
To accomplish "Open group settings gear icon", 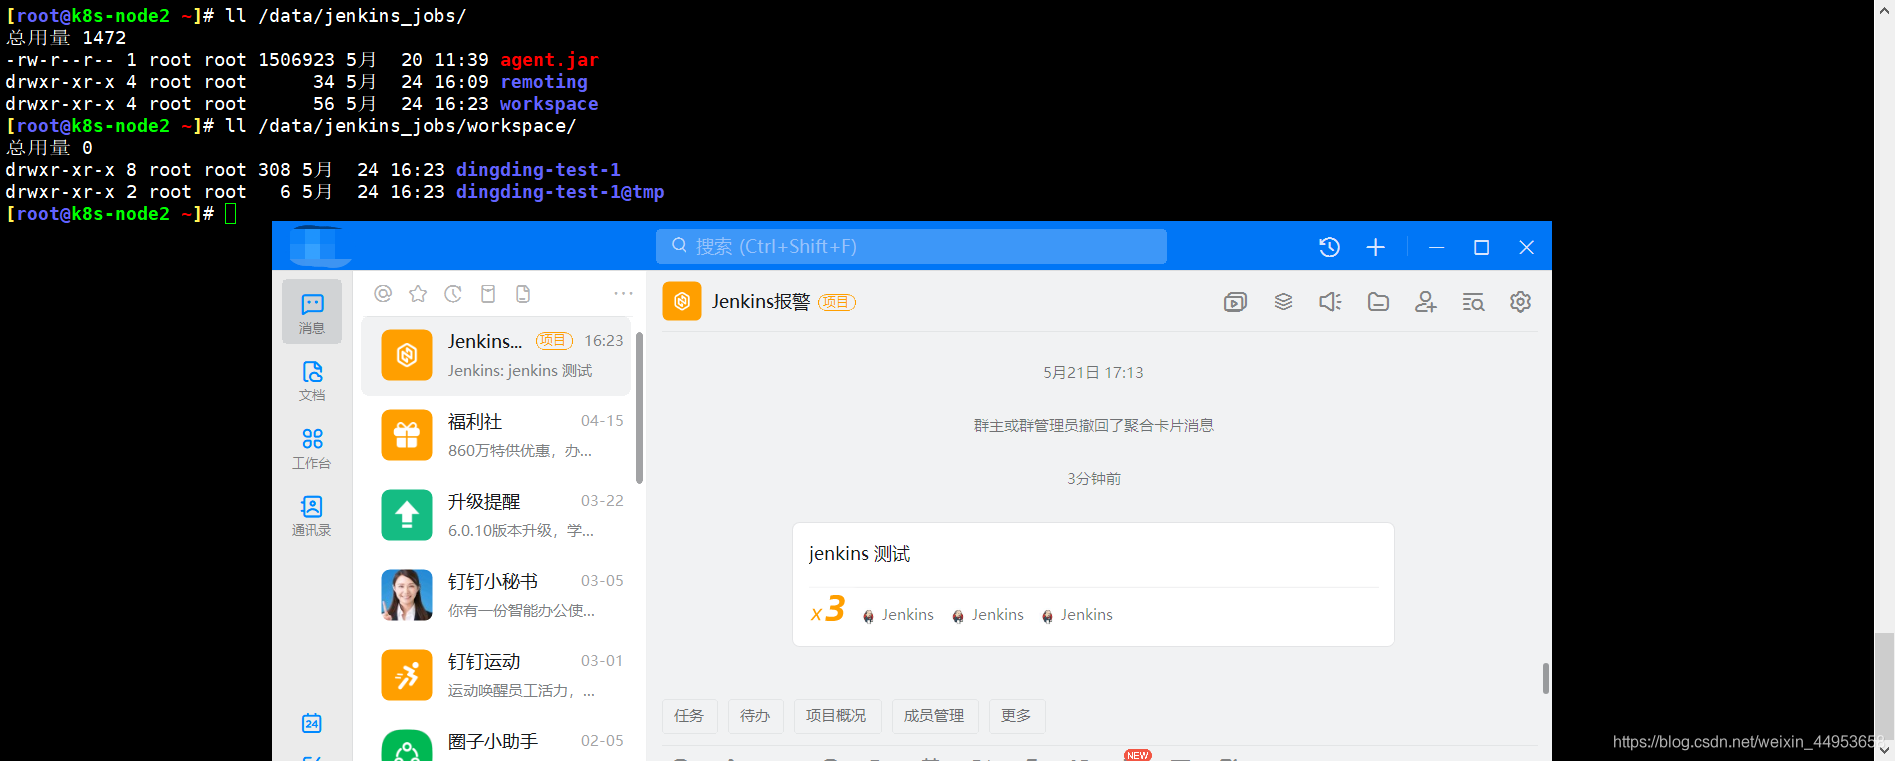I will [x=1521, y=302].
